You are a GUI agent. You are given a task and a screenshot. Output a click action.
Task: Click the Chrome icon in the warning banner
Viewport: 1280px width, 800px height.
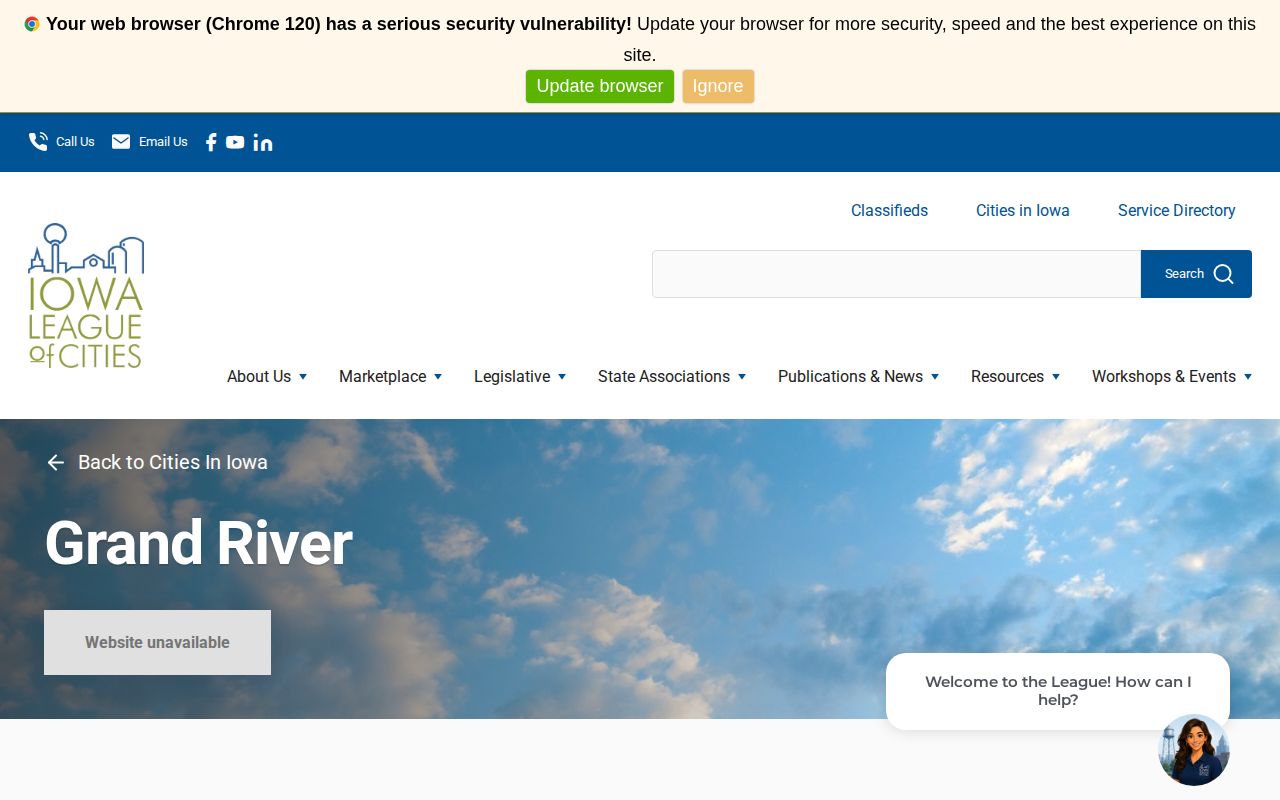pyautogui.click(x=32, y=24)
